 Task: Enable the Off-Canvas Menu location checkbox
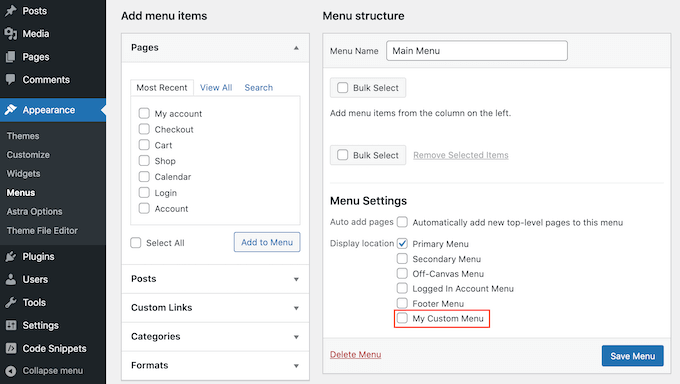[x=402, y=273]
